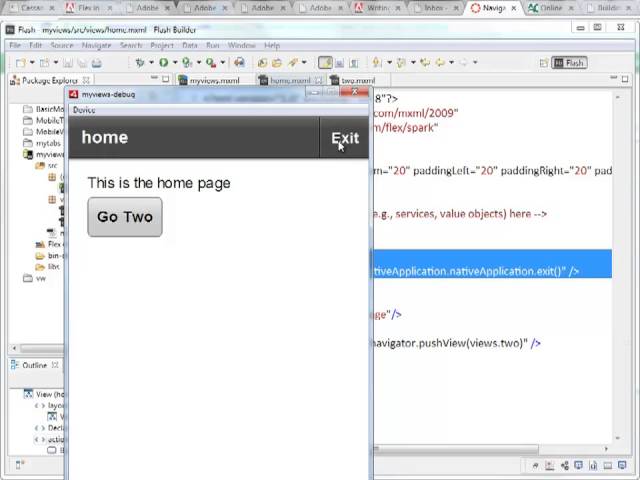The height and width of the screenshot is (480, 640).
Task: Select the src folder in the project tree
Action: (x=52, y=166)
